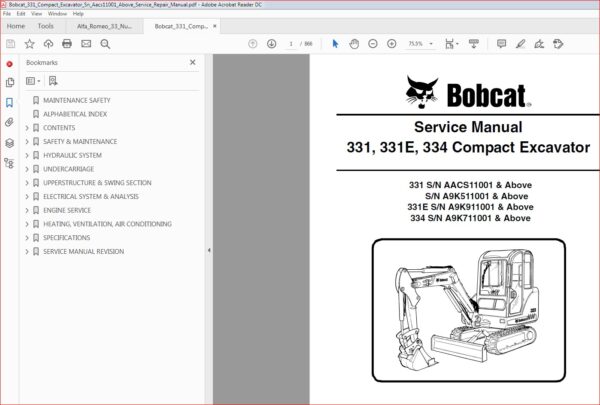The width and height of the screenshot is (600, 405).
Task: Zoom in with plus icon
Action: [x=391, y=44]
